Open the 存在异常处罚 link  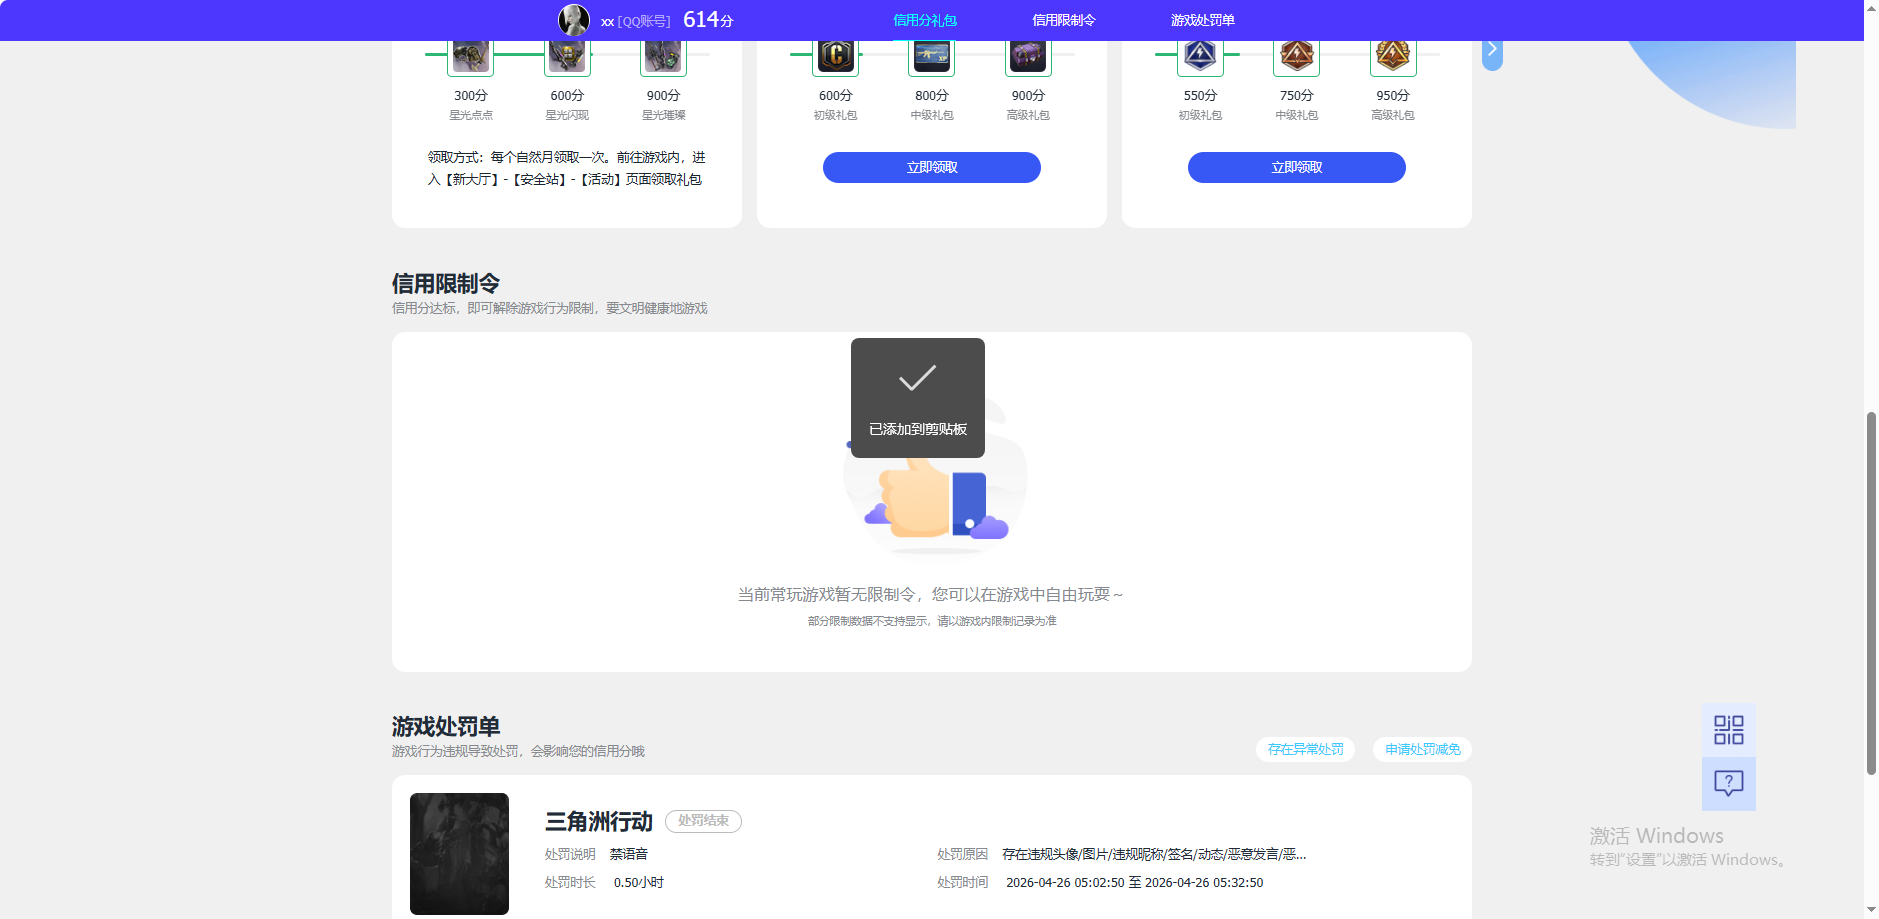pos(1306,749)
